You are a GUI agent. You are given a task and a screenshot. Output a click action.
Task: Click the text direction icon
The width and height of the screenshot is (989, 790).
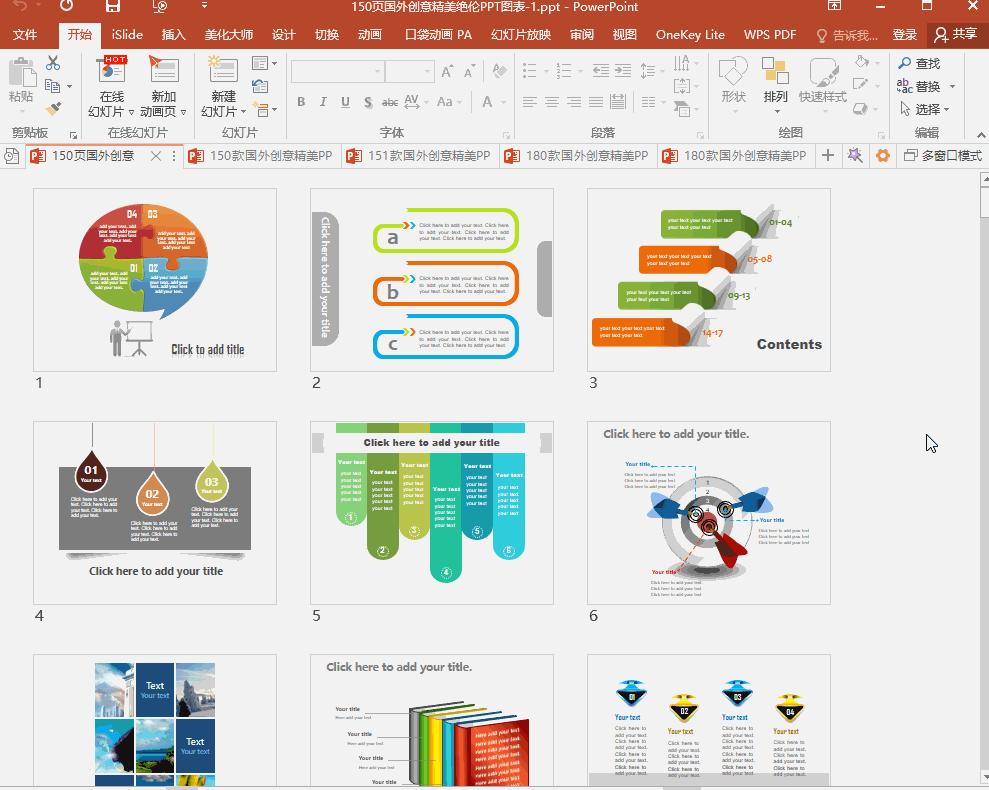pyautogui.click(x=682, y=63)
